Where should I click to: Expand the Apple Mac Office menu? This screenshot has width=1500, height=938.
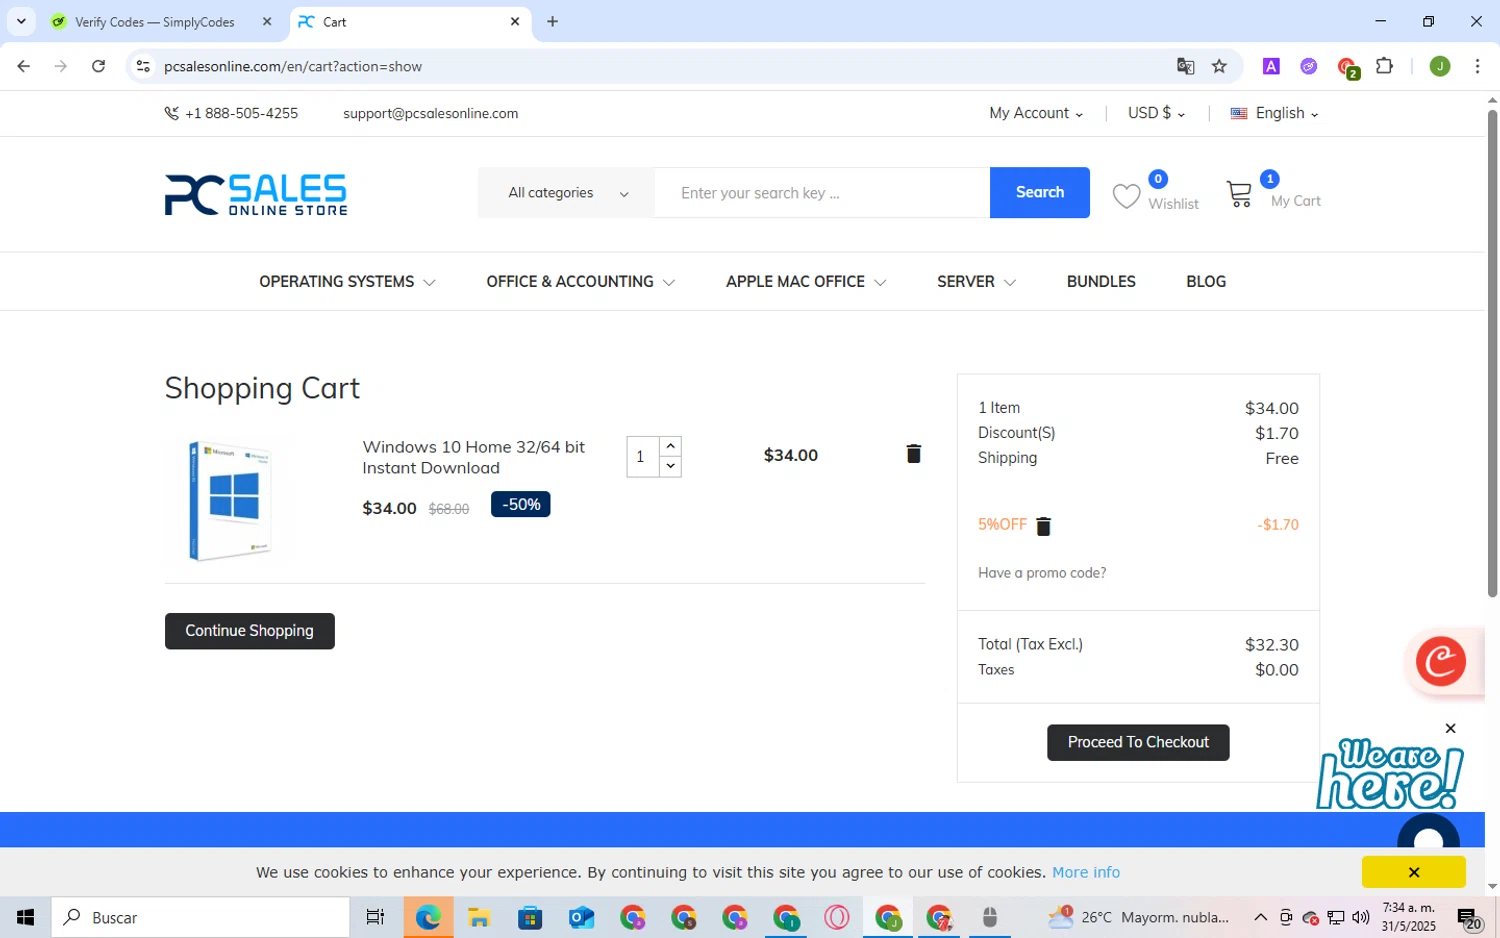[x=806, y=282]
